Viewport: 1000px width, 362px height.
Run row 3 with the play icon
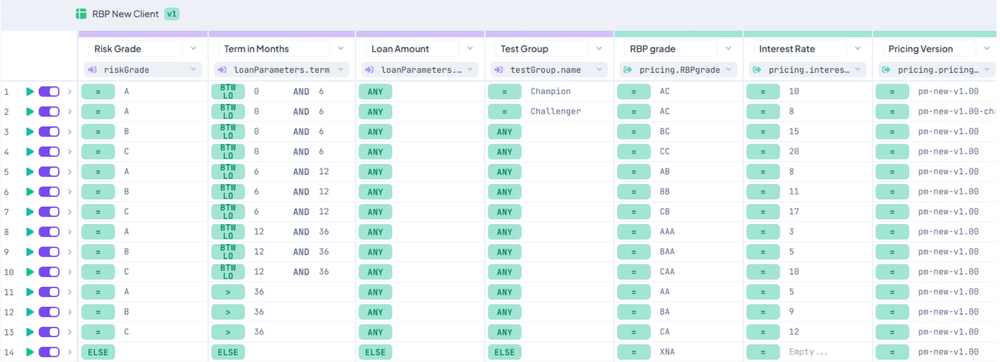[x=30, y=132]
